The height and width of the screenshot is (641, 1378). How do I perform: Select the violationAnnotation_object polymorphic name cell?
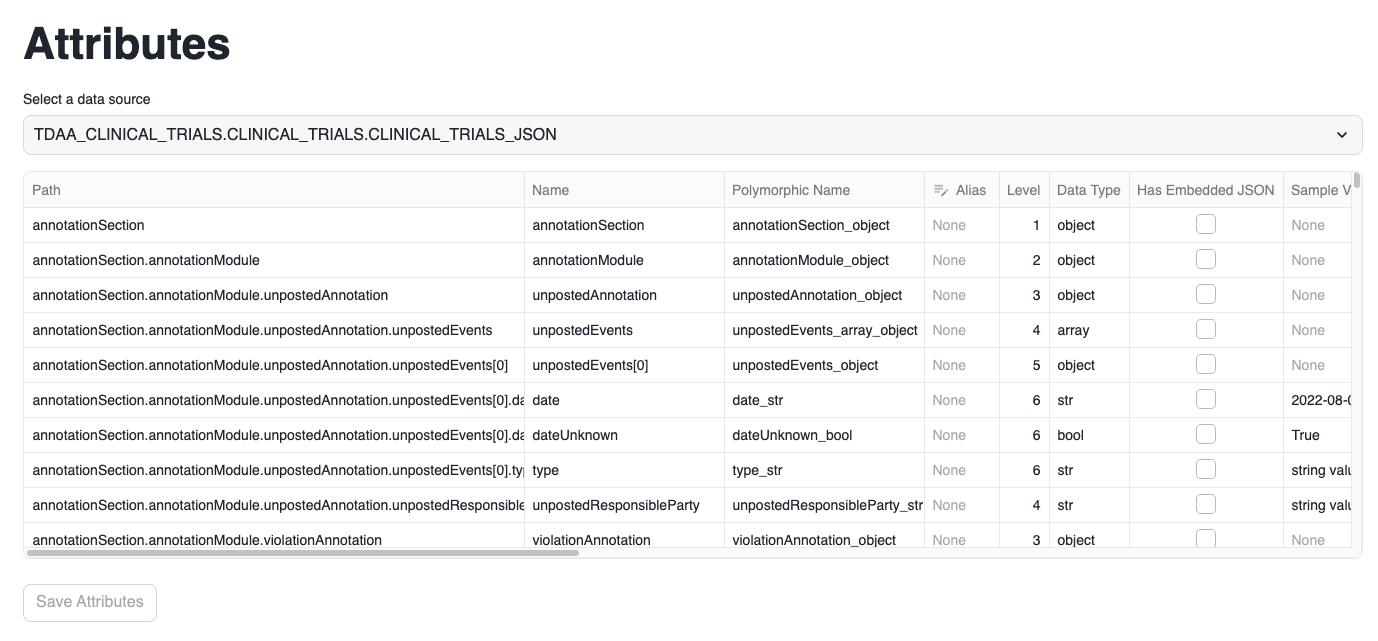coord(813,540)
